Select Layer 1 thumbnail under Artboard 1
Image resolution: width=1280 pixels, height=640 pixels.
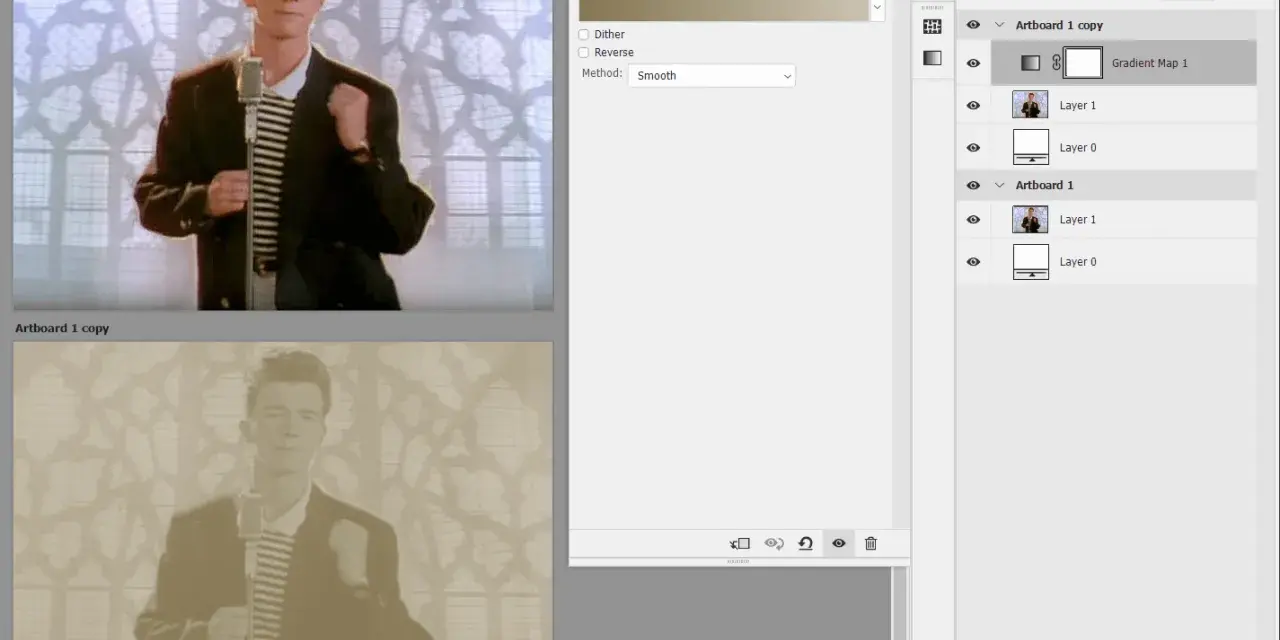1030,219
